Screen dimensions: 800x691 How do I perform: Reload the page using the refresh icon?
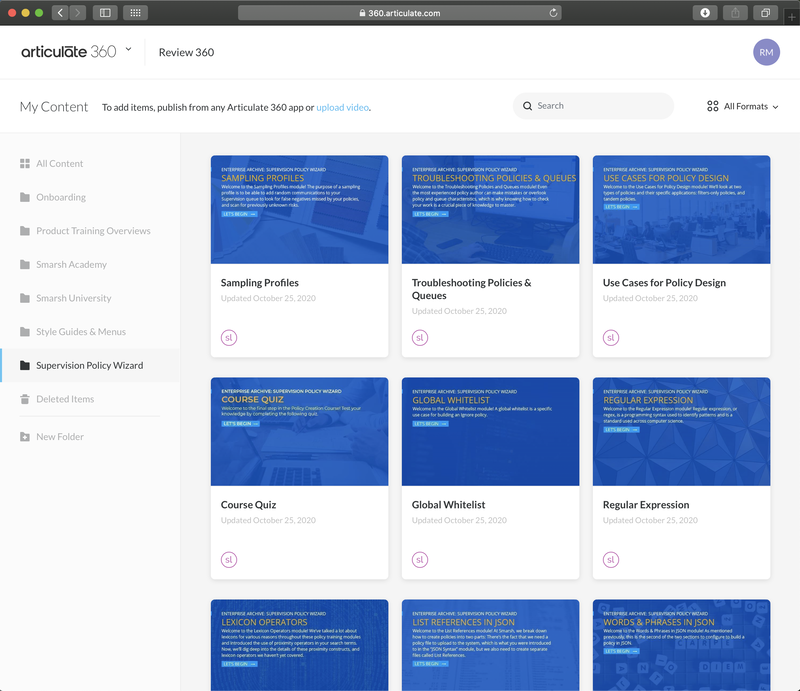(x=554, y=13)
